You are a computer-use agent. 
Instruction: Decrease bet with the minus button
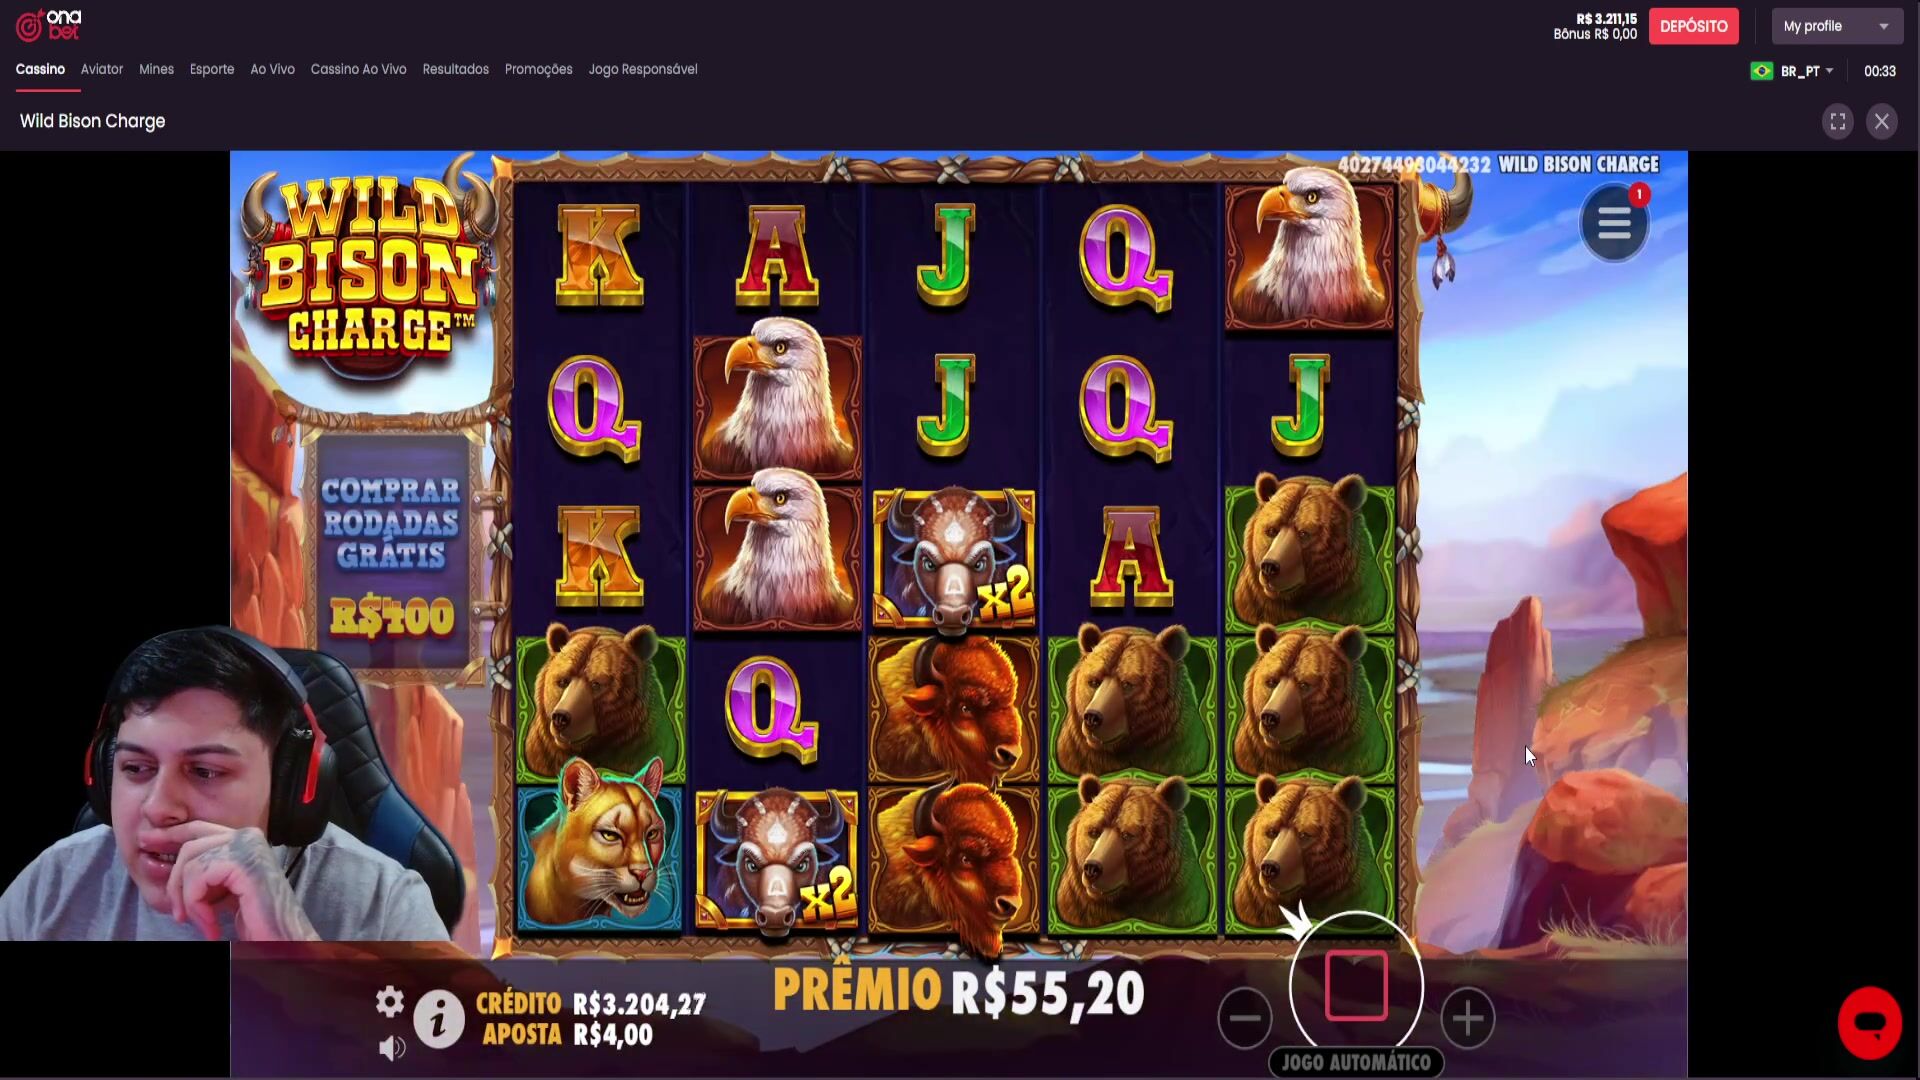pos(1245,1018)
